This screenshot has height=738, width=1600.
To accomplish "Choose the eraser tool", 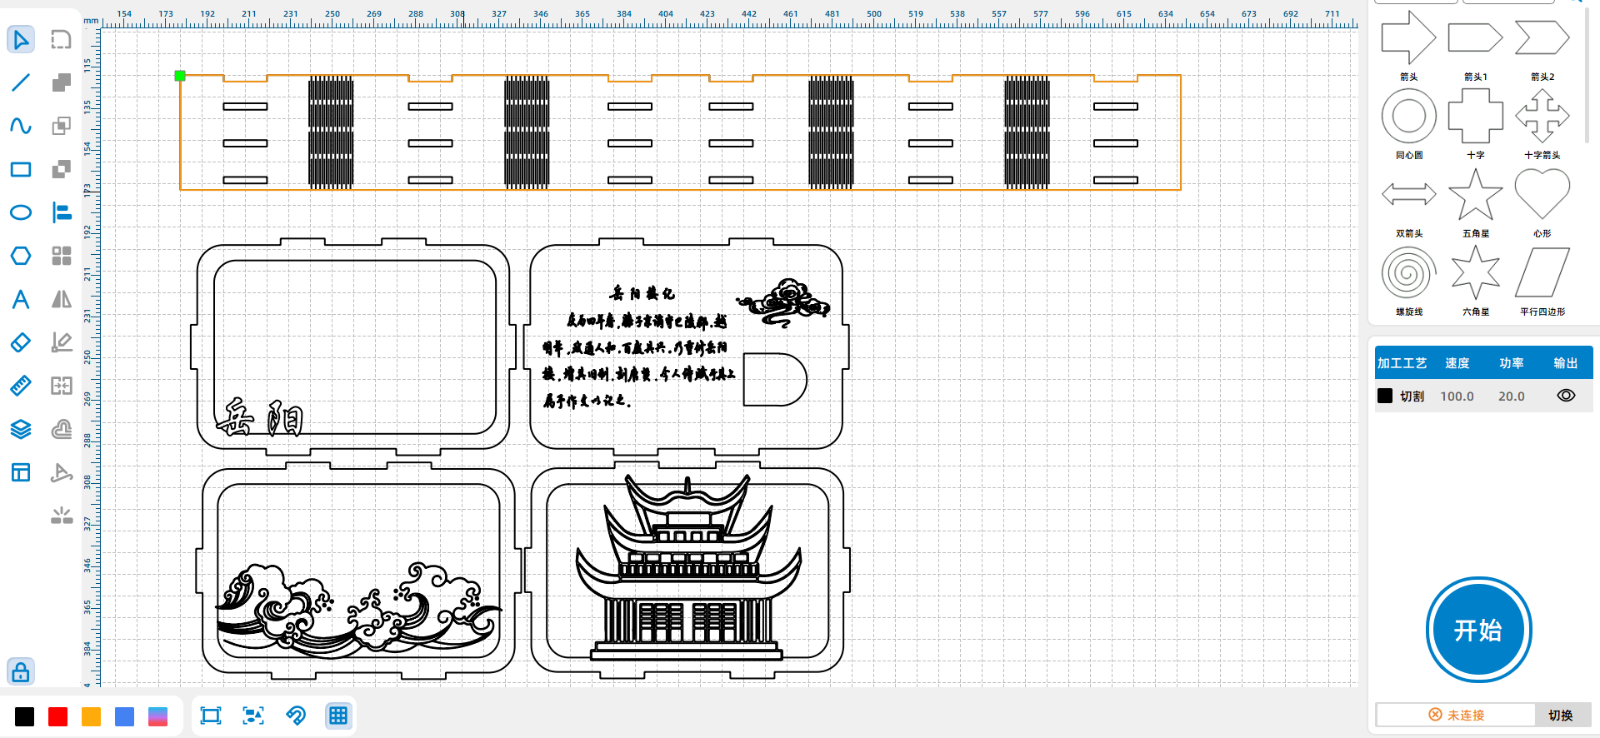I will (x=21, y=342).
